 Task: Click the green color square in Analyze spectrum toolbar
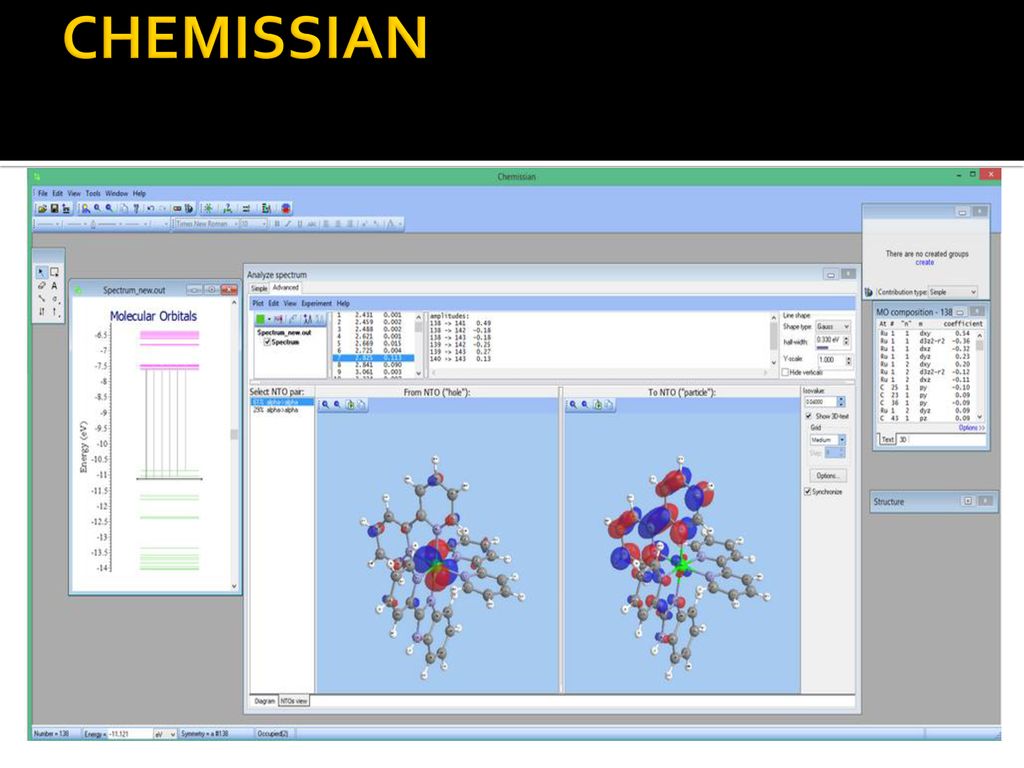260,319
